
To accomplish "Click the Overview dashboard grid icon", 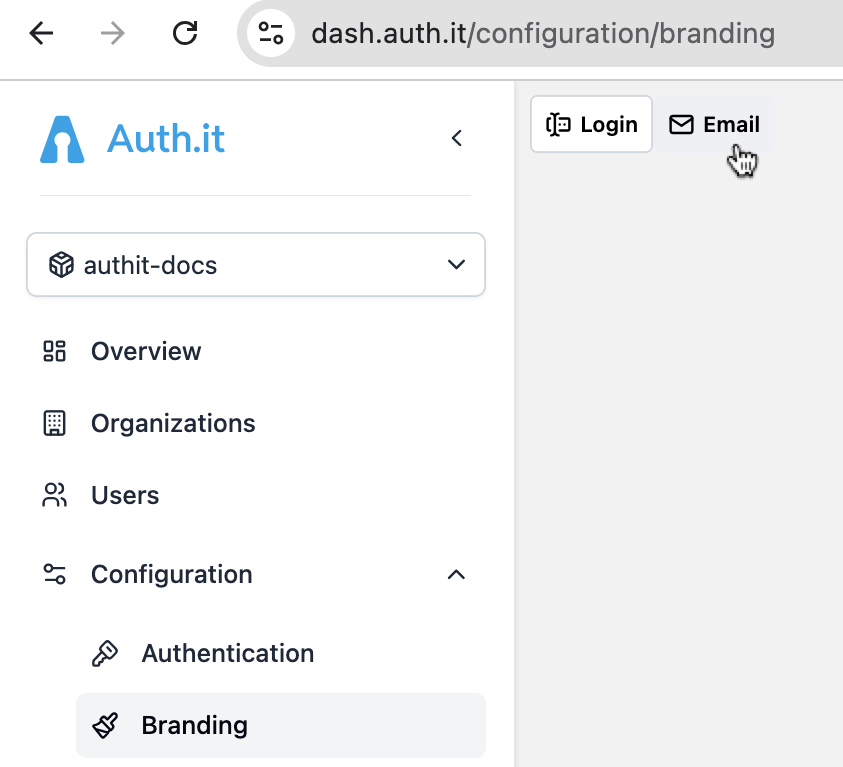I will (x=54, y=351).
